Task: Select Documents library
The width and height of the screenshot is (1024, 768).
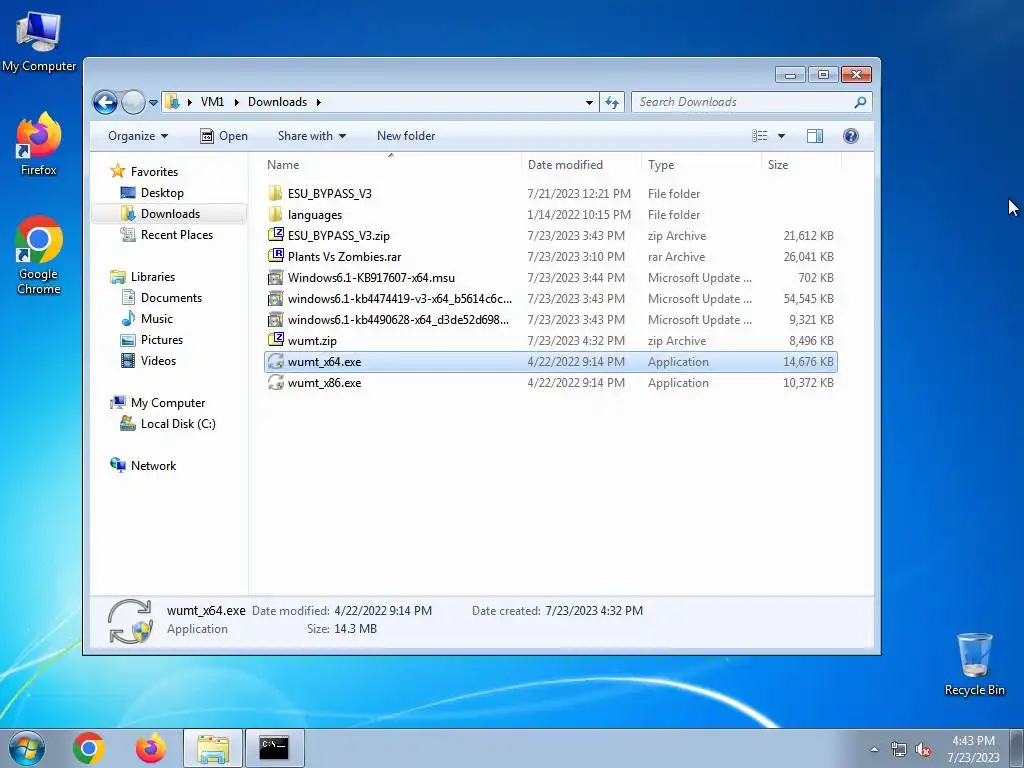Action: [x=171, y=298]
